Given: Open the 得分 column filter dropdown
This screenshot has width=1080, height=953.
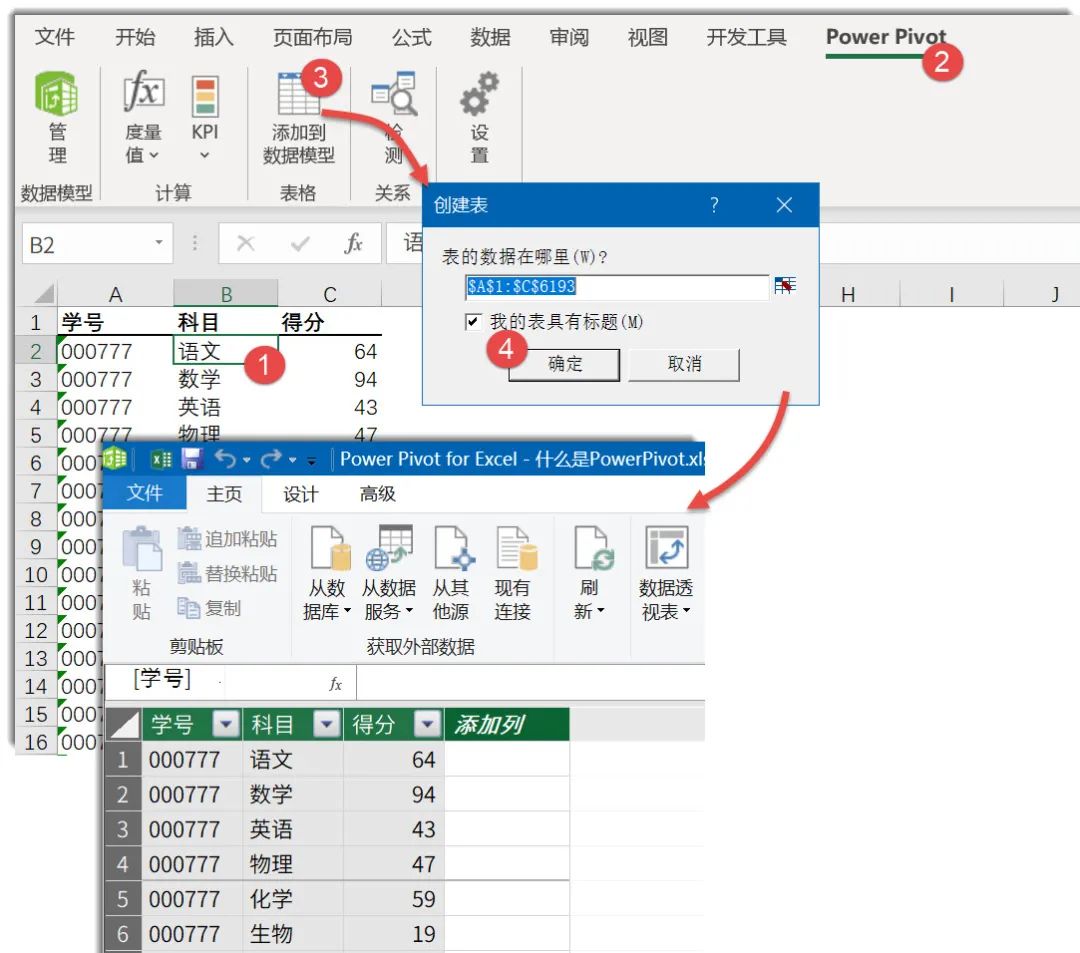Looking at the screenshot, I should tap(427, 724).
